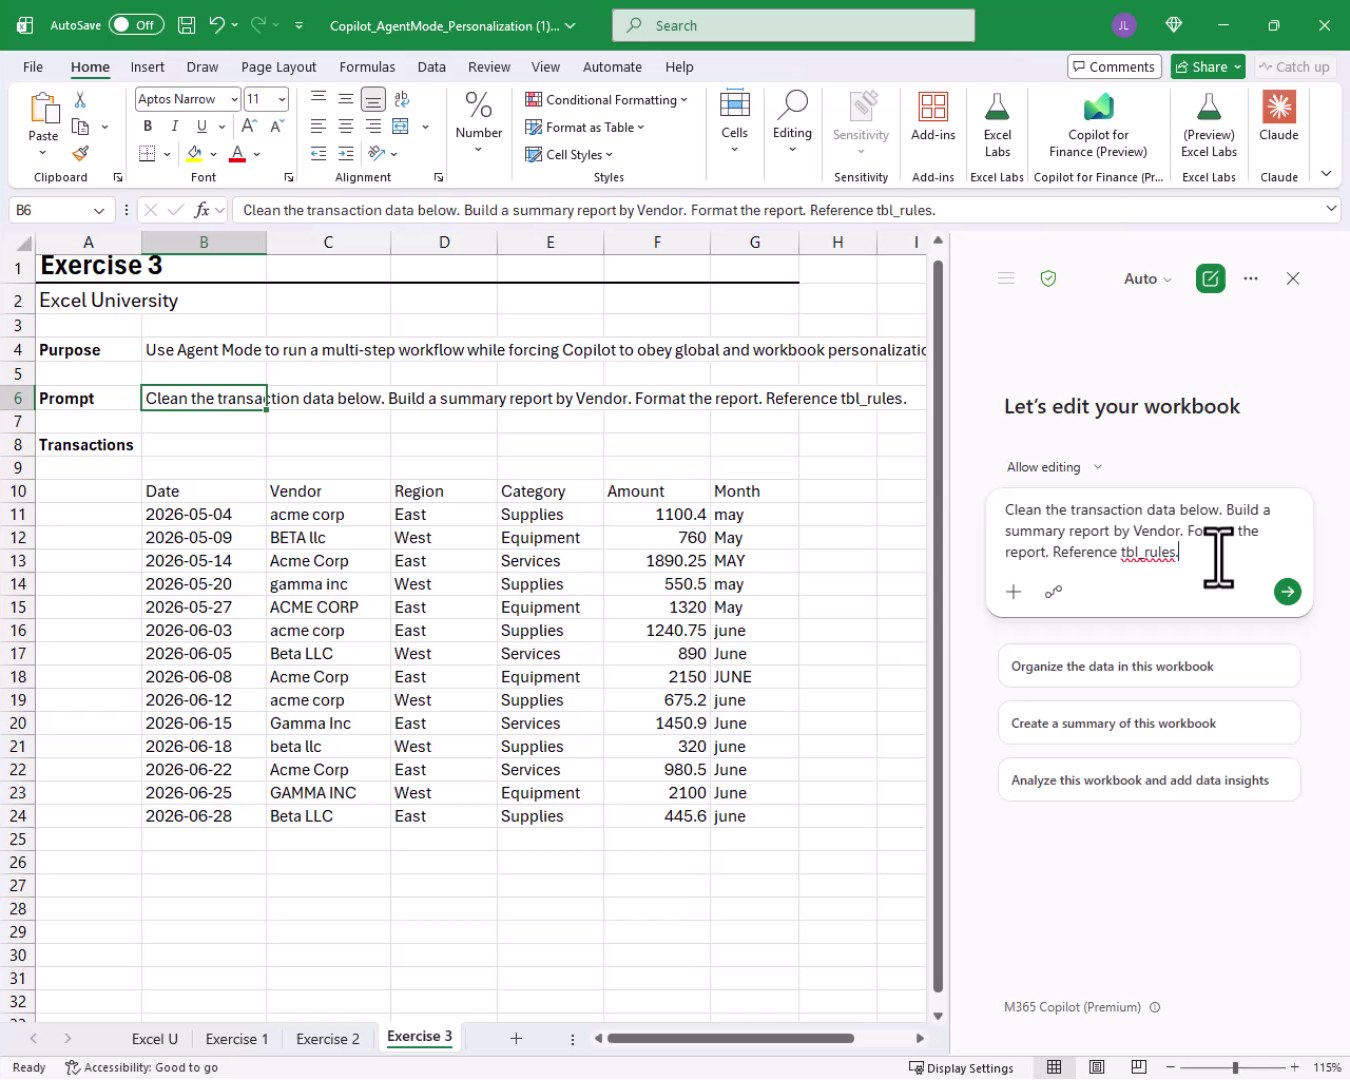
Task: Expand Cell Styles menu
Action: (569, 154)
